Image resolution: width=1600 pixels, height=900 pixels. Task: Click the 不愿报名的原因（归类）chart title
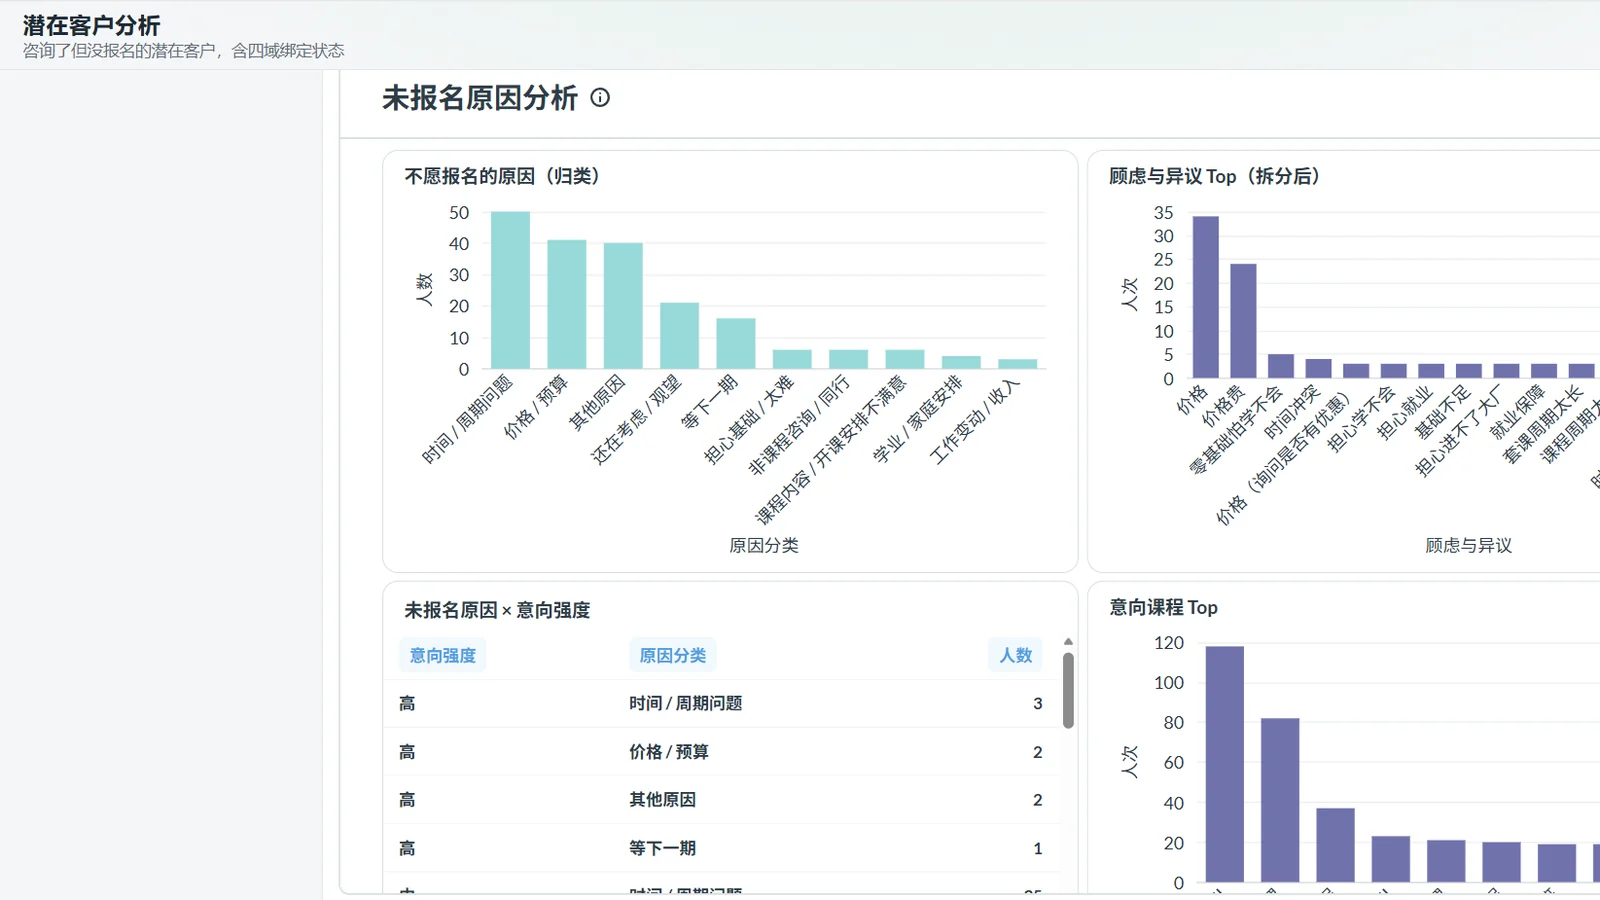[x=502, y=176]
